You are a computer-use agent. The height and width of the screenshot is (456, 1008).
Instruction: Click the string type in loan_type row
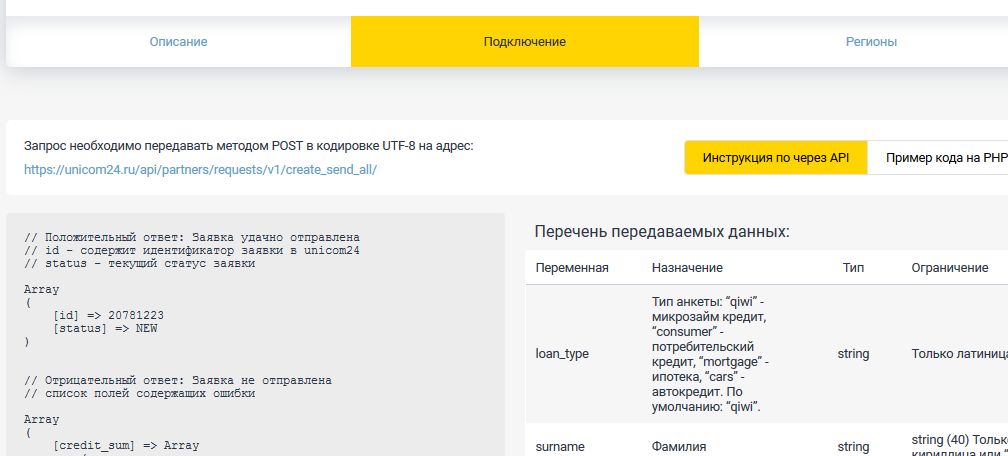[853, 354]
